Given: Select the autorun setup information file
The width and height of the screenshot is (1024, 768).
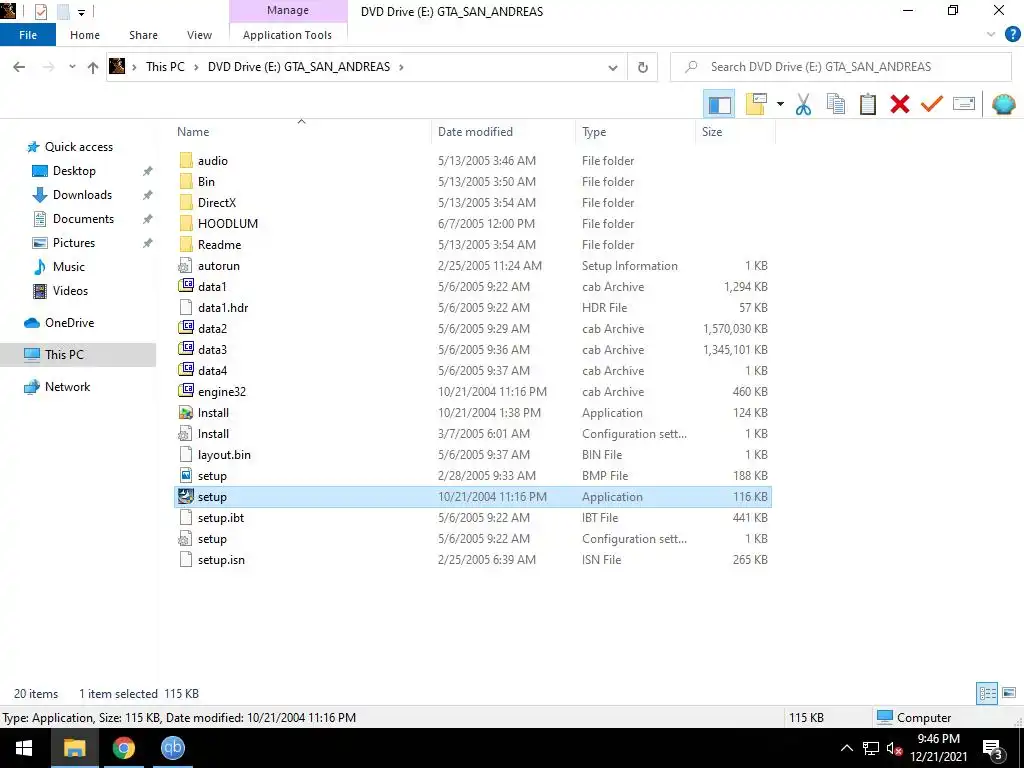Looking at the screenshot, I should coord(219,266).
